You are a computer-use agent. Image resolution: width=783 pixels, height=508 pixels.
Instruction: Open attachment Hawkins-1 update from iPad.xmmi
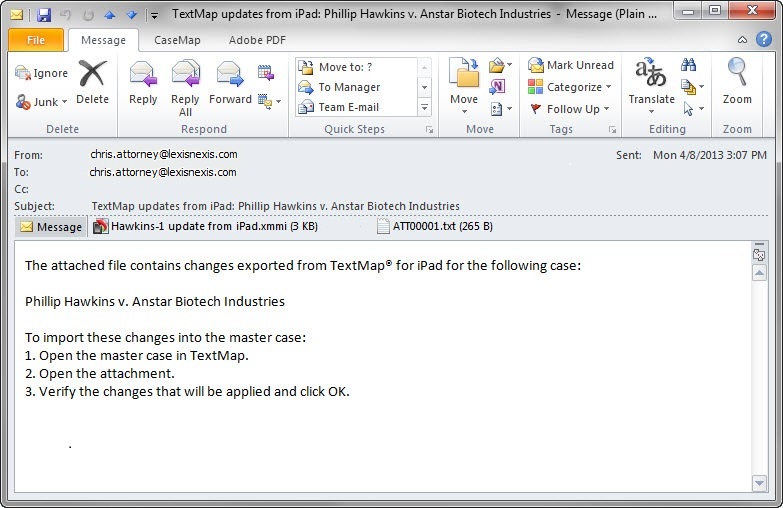tap(206, 226)
